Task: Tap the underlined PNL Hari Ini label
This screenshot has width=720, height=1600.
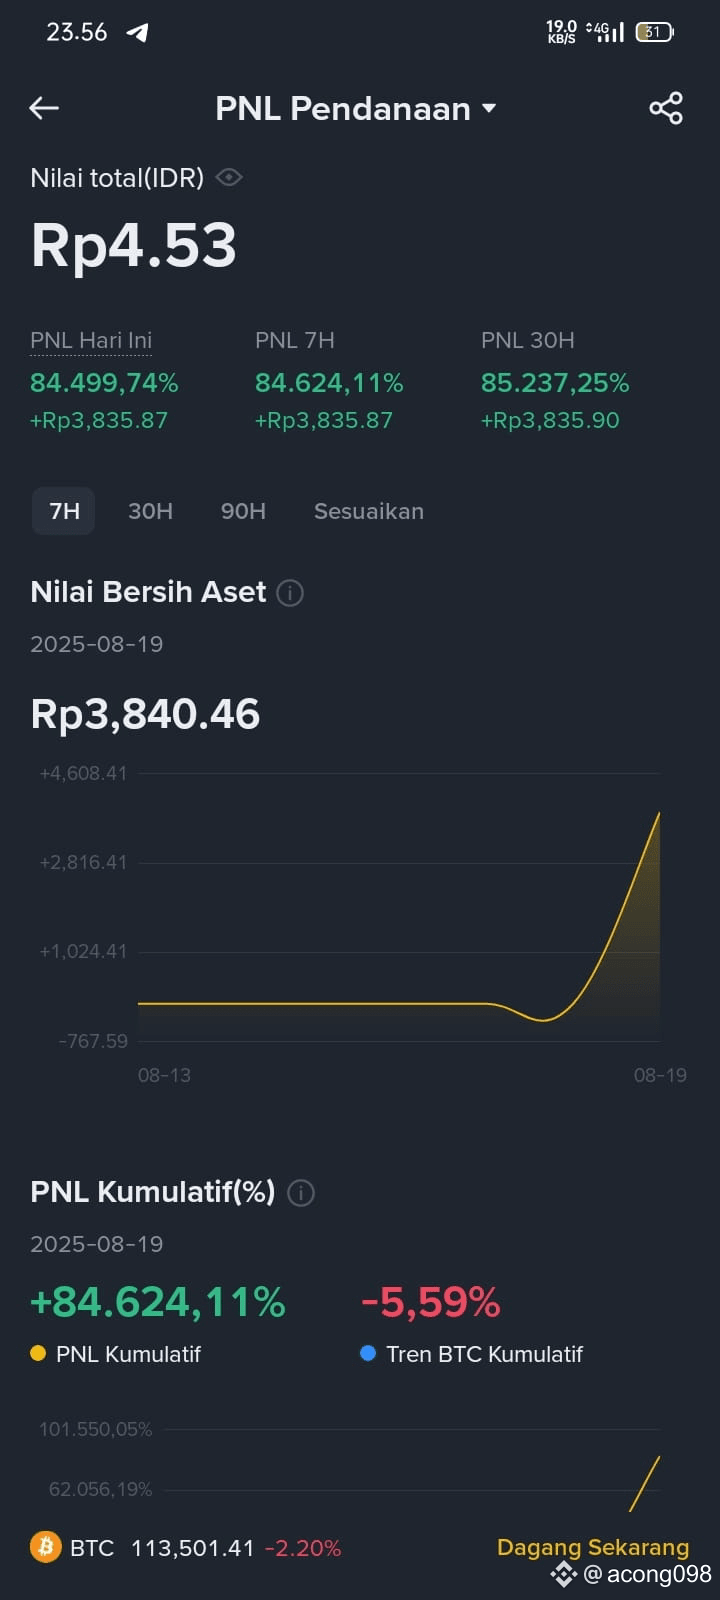Action: [x=91, y=340]
